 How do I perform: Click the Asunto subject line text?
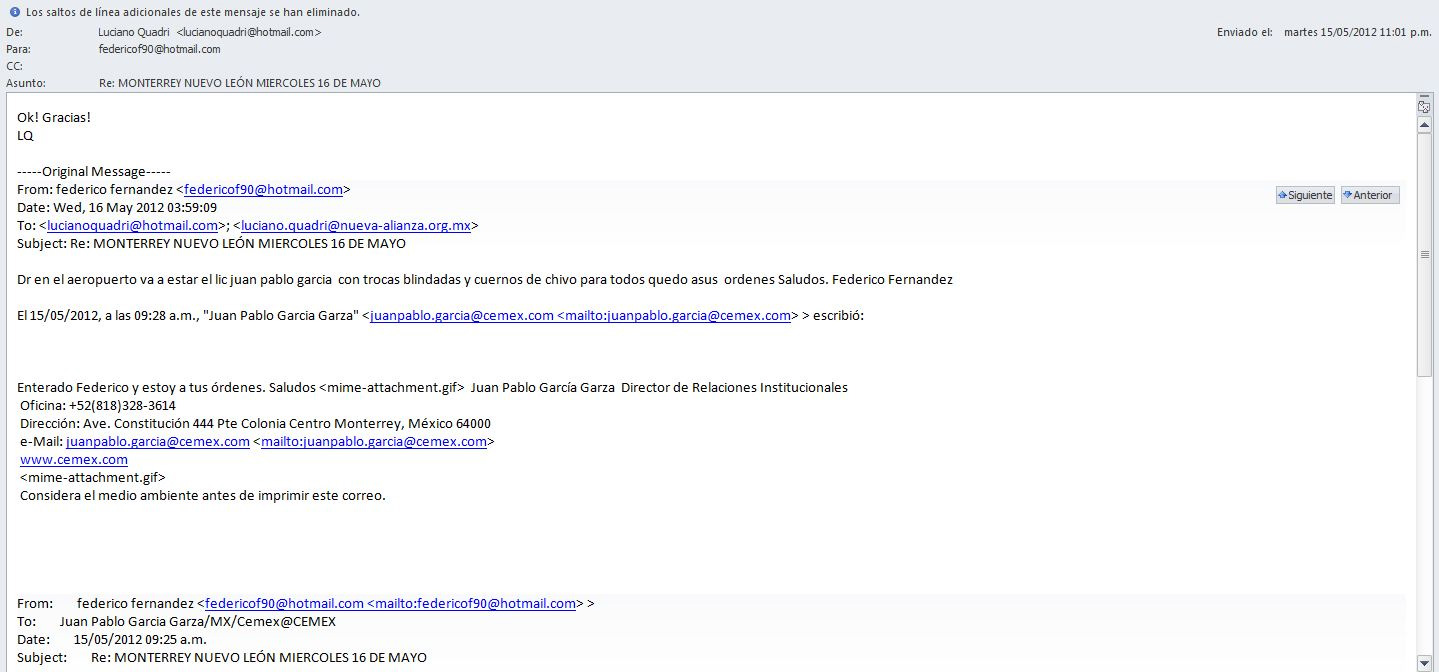pos(240,83)
